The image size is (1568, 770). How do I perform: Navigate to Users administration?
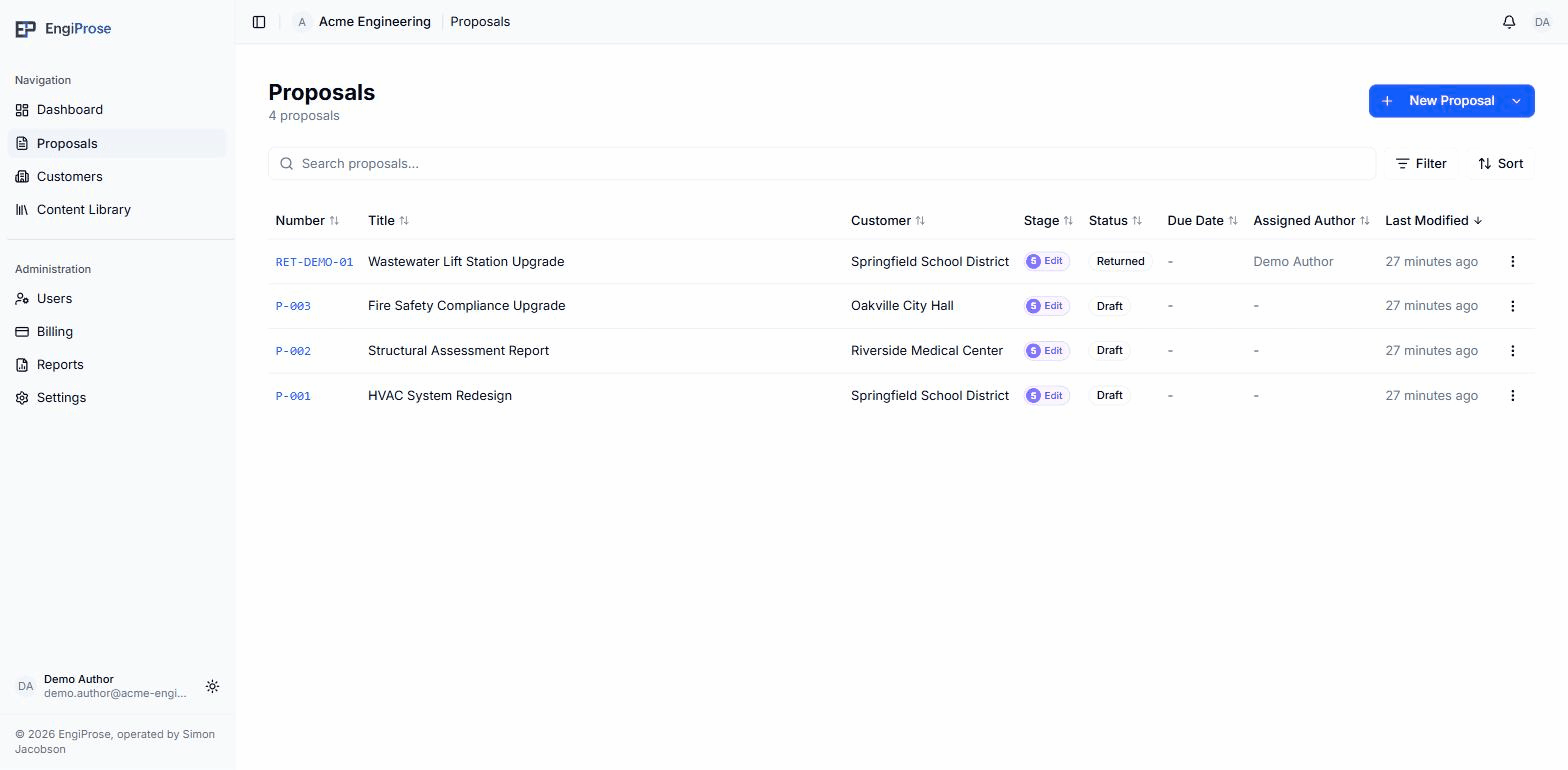coord(117,298)
